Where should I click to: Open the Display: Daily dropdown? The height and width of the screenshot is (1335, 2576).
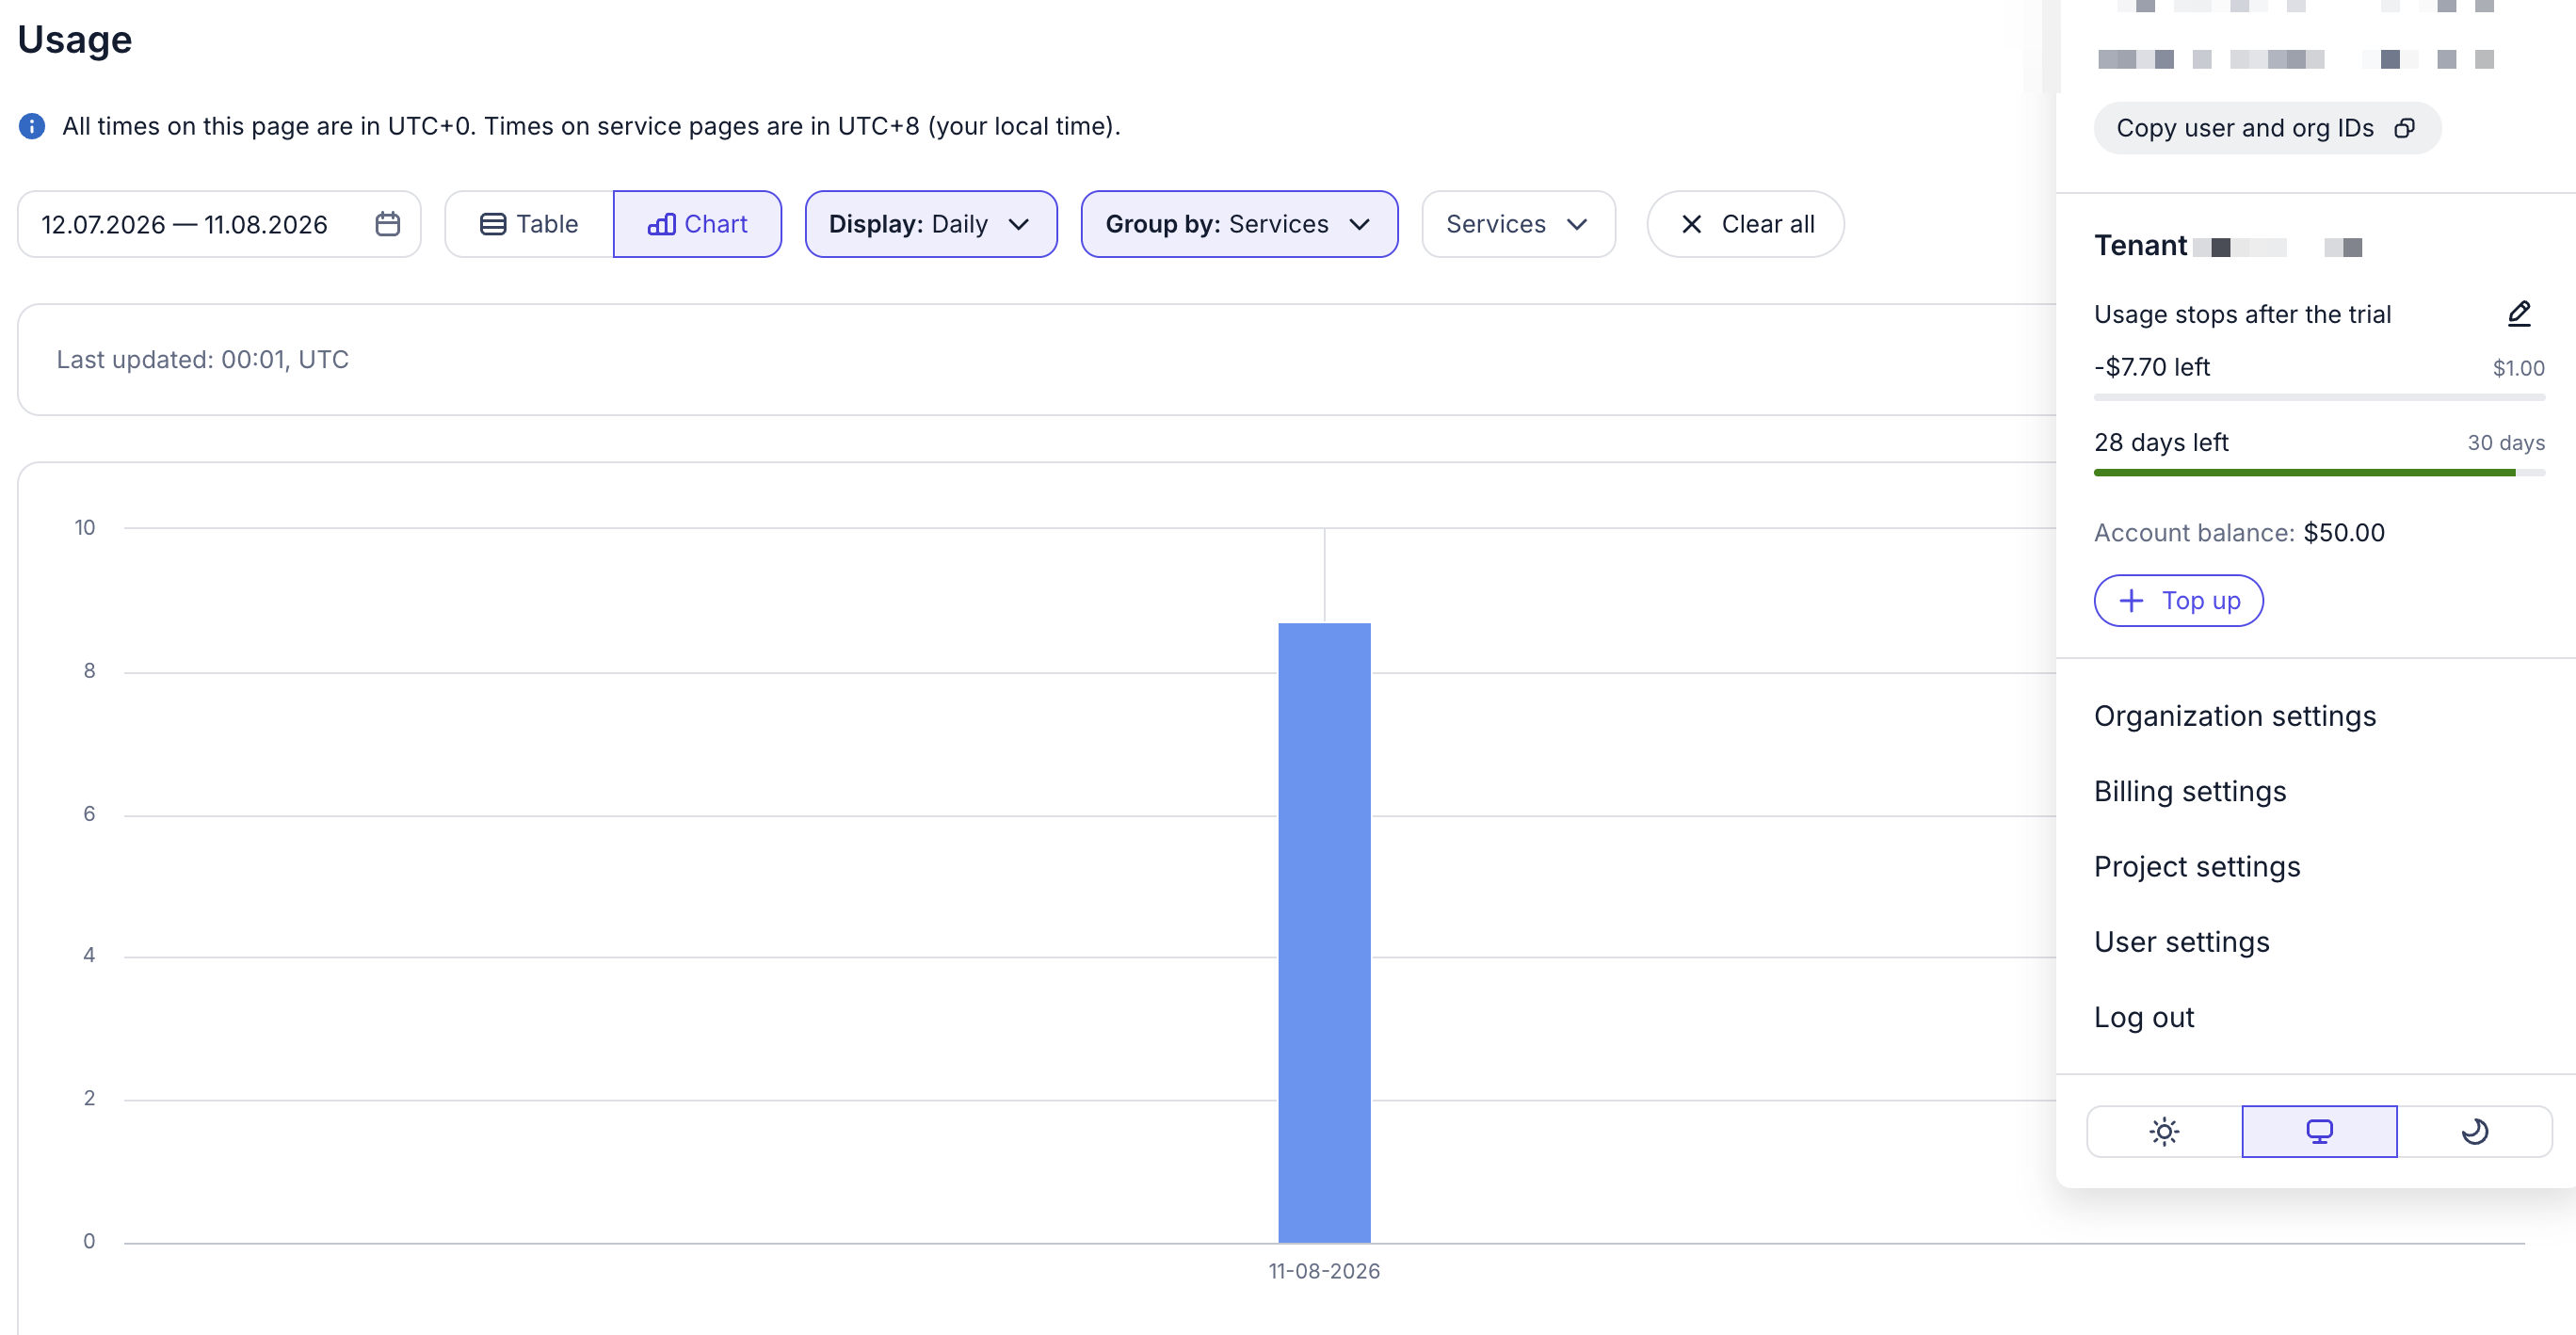(930, 224)
